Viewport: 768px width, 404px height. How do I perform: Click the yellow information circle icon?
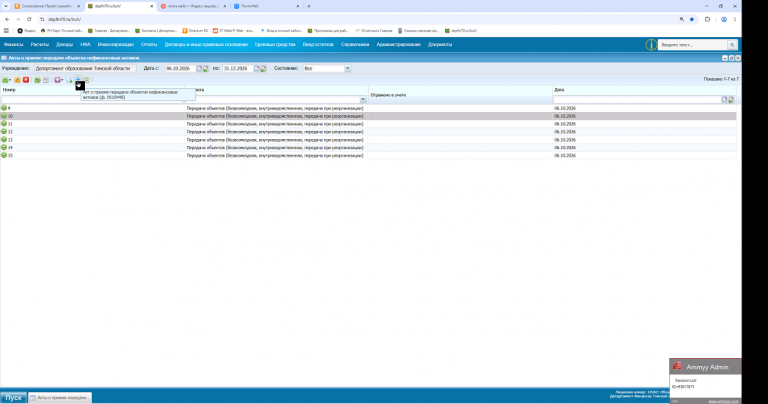click(x=651, y=45)
